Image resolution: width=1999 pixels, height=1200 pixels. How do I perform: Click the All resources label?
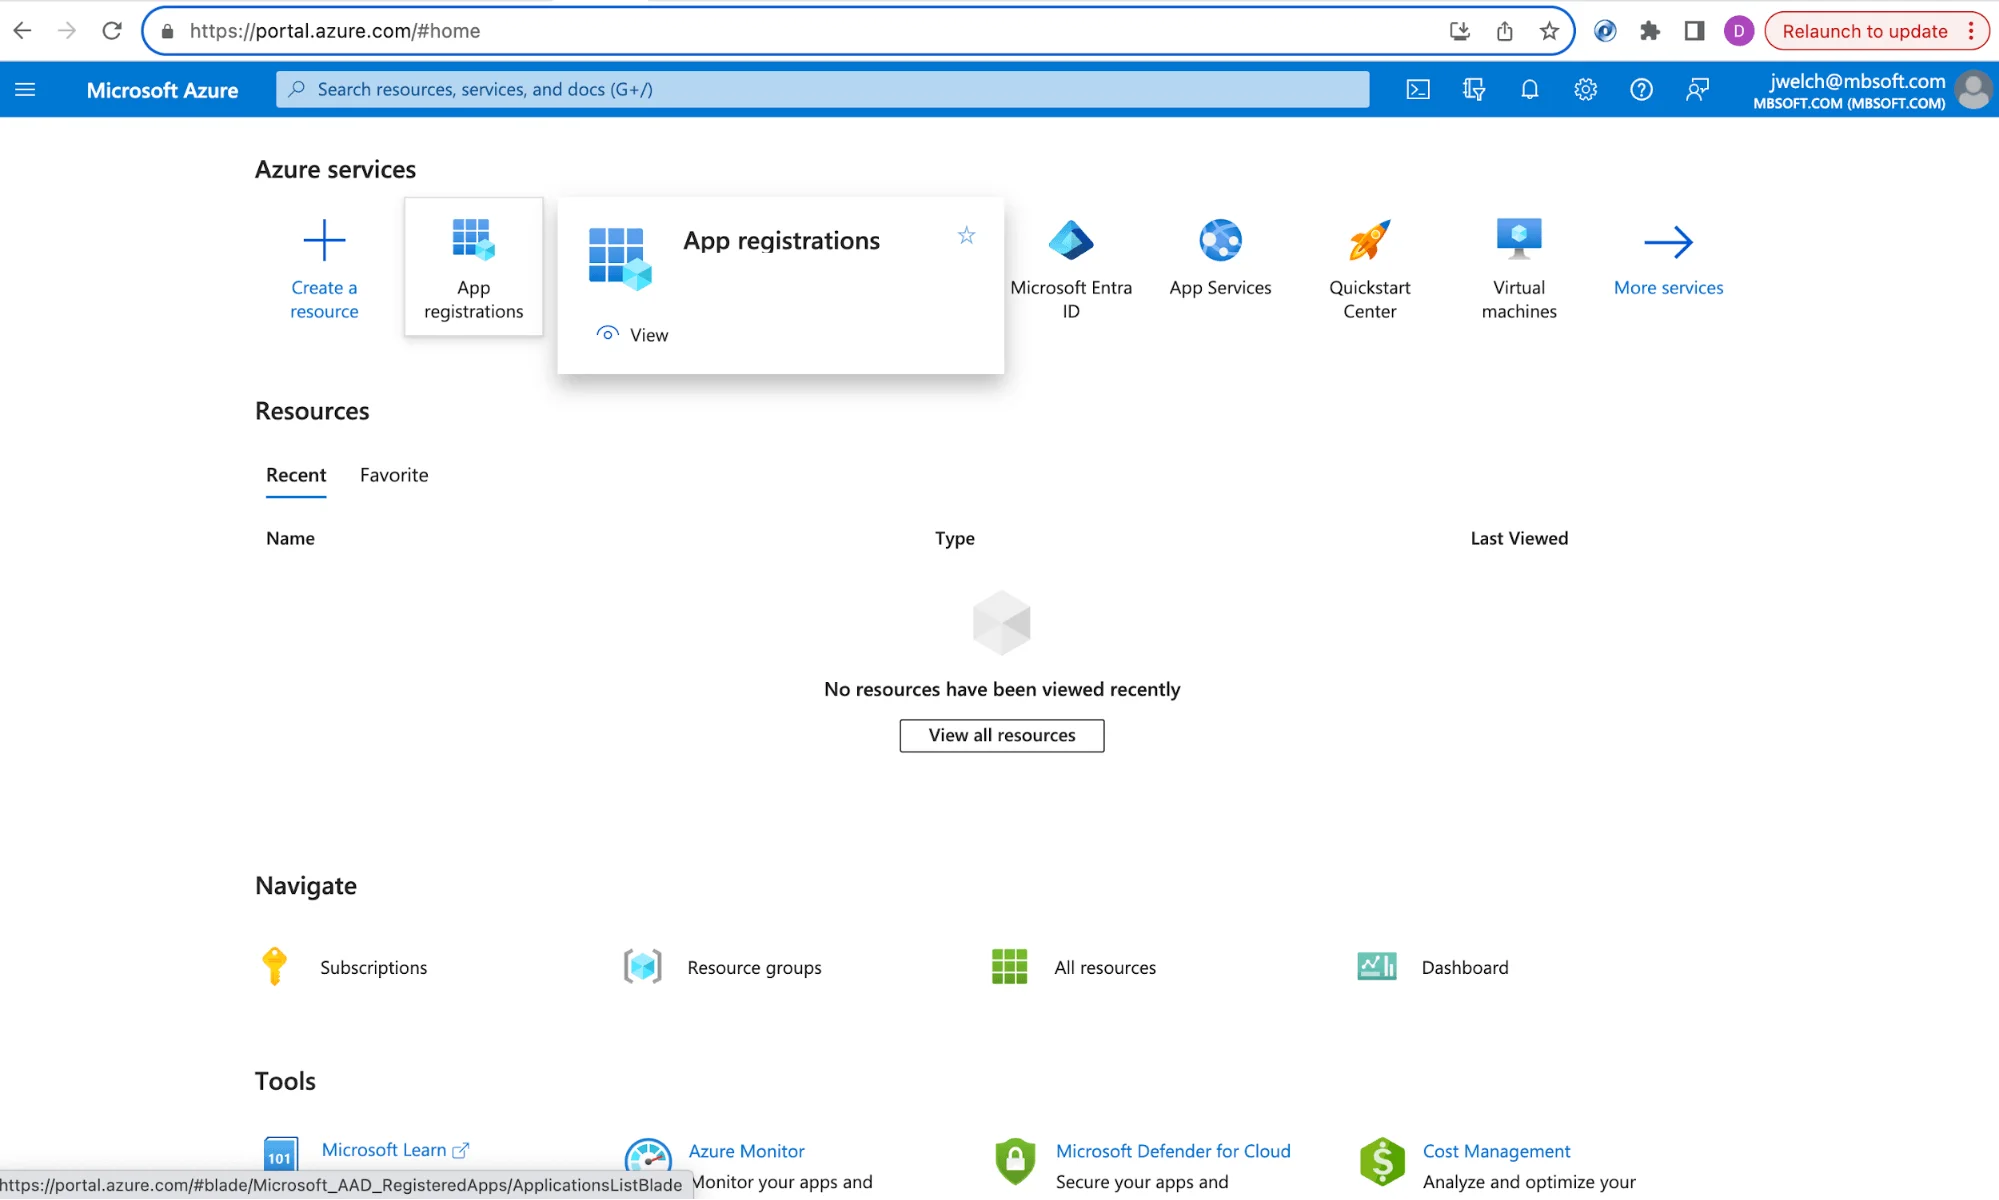click(1105, 967)
